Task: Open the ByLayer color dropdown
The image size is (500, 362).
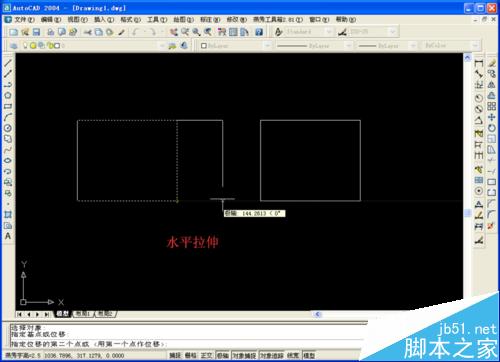Action: tap(235, 46)
